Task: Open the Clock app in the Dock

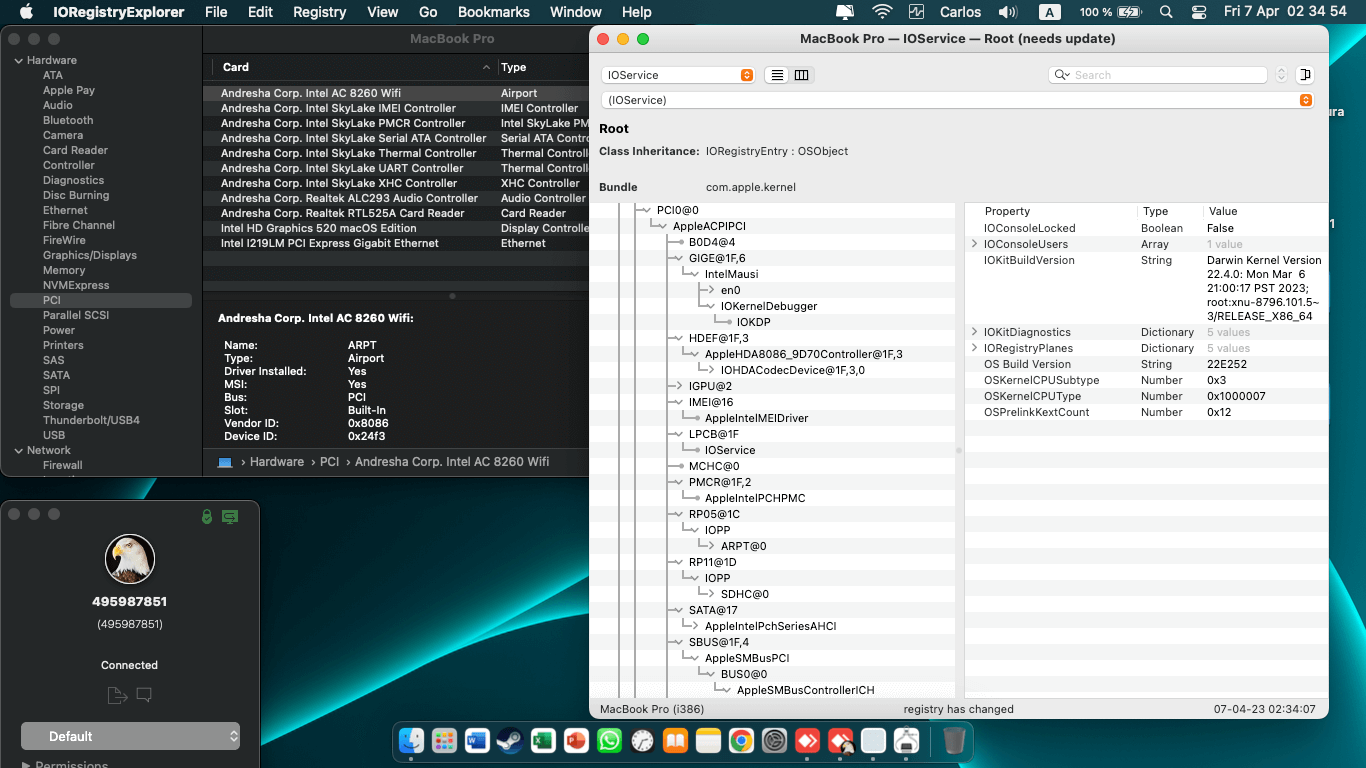Action: click(643, 741)
